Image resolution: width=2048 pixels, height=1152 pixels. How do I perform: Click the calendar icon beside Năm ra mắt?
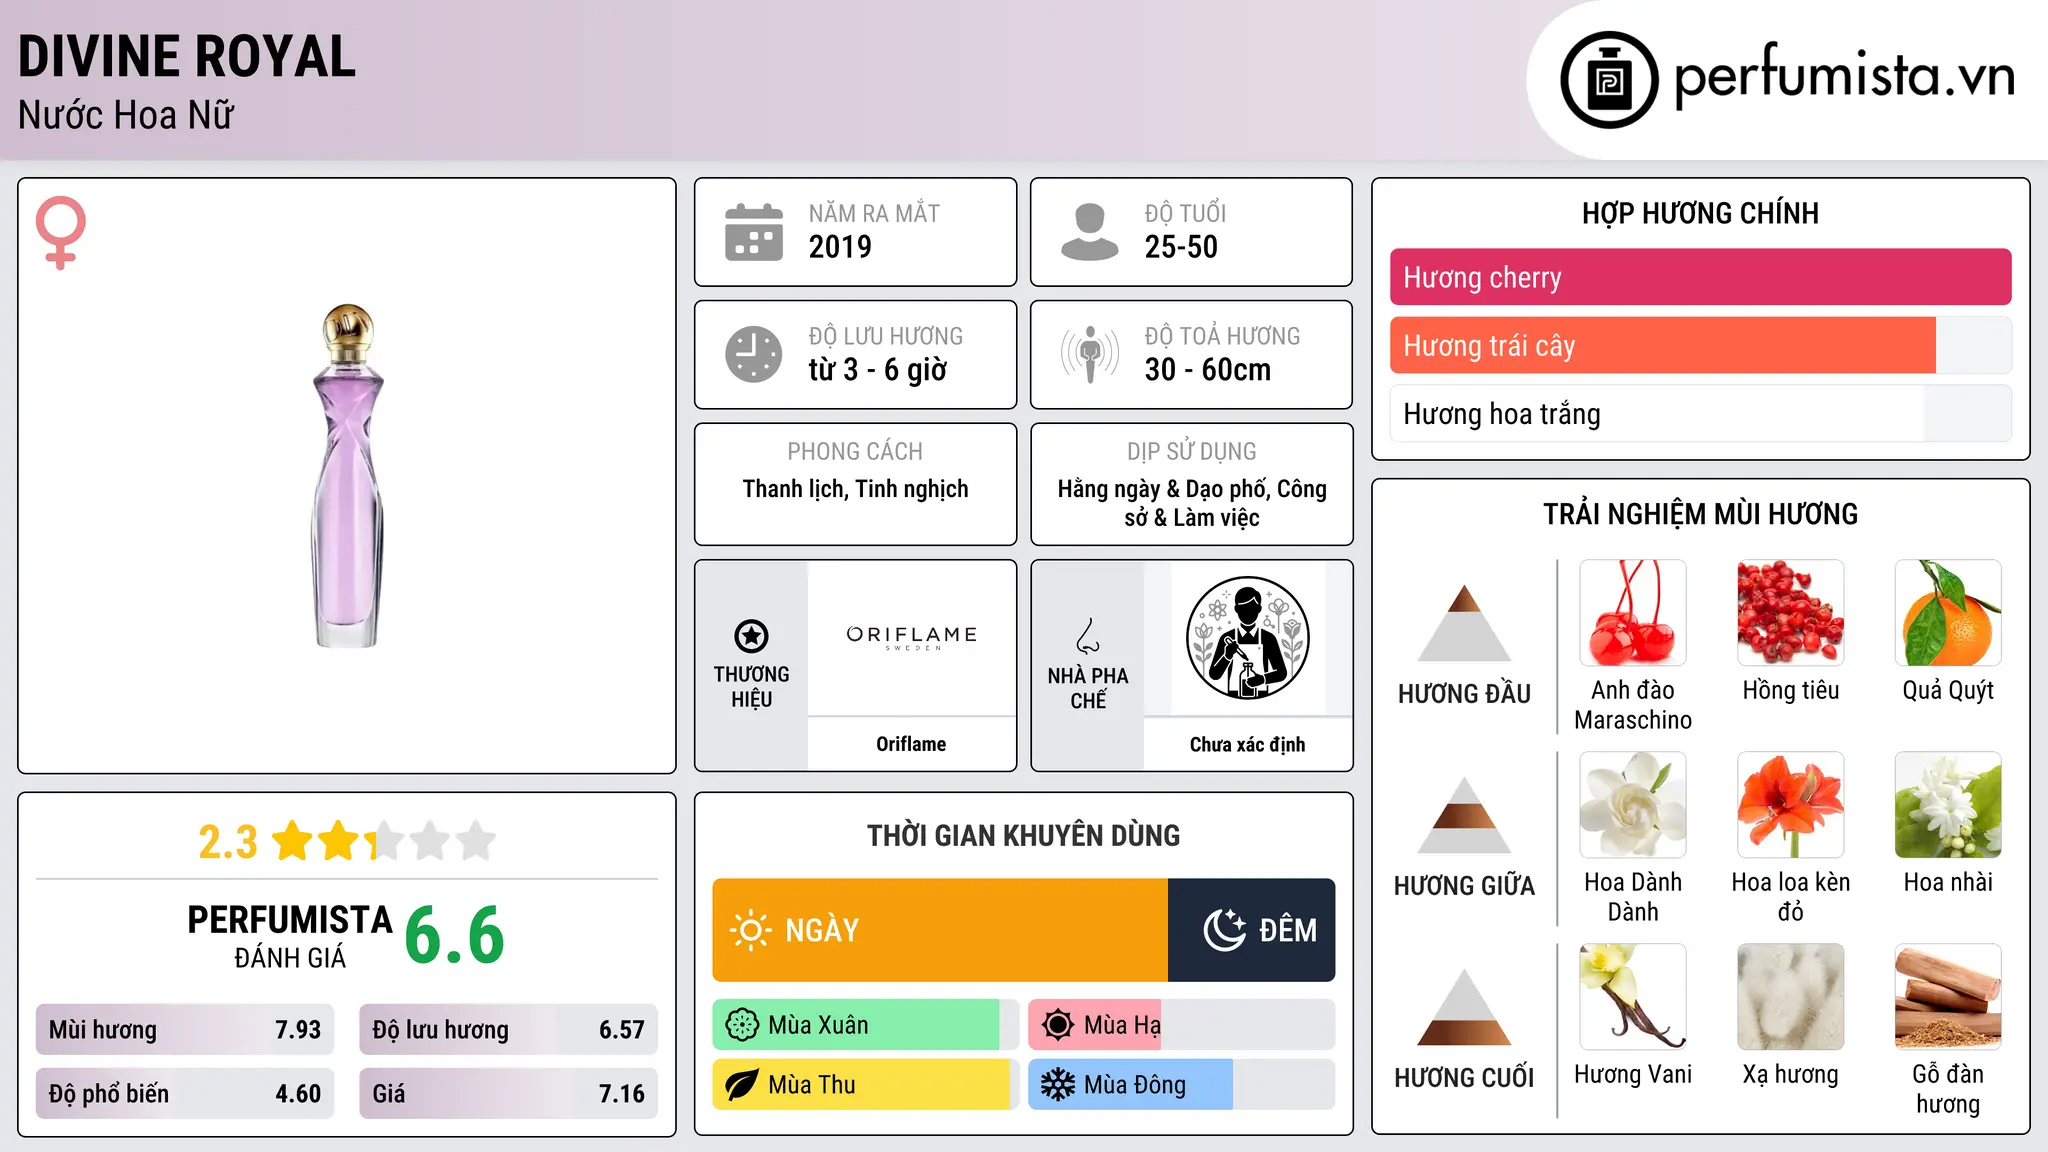(x=754, y=232)
